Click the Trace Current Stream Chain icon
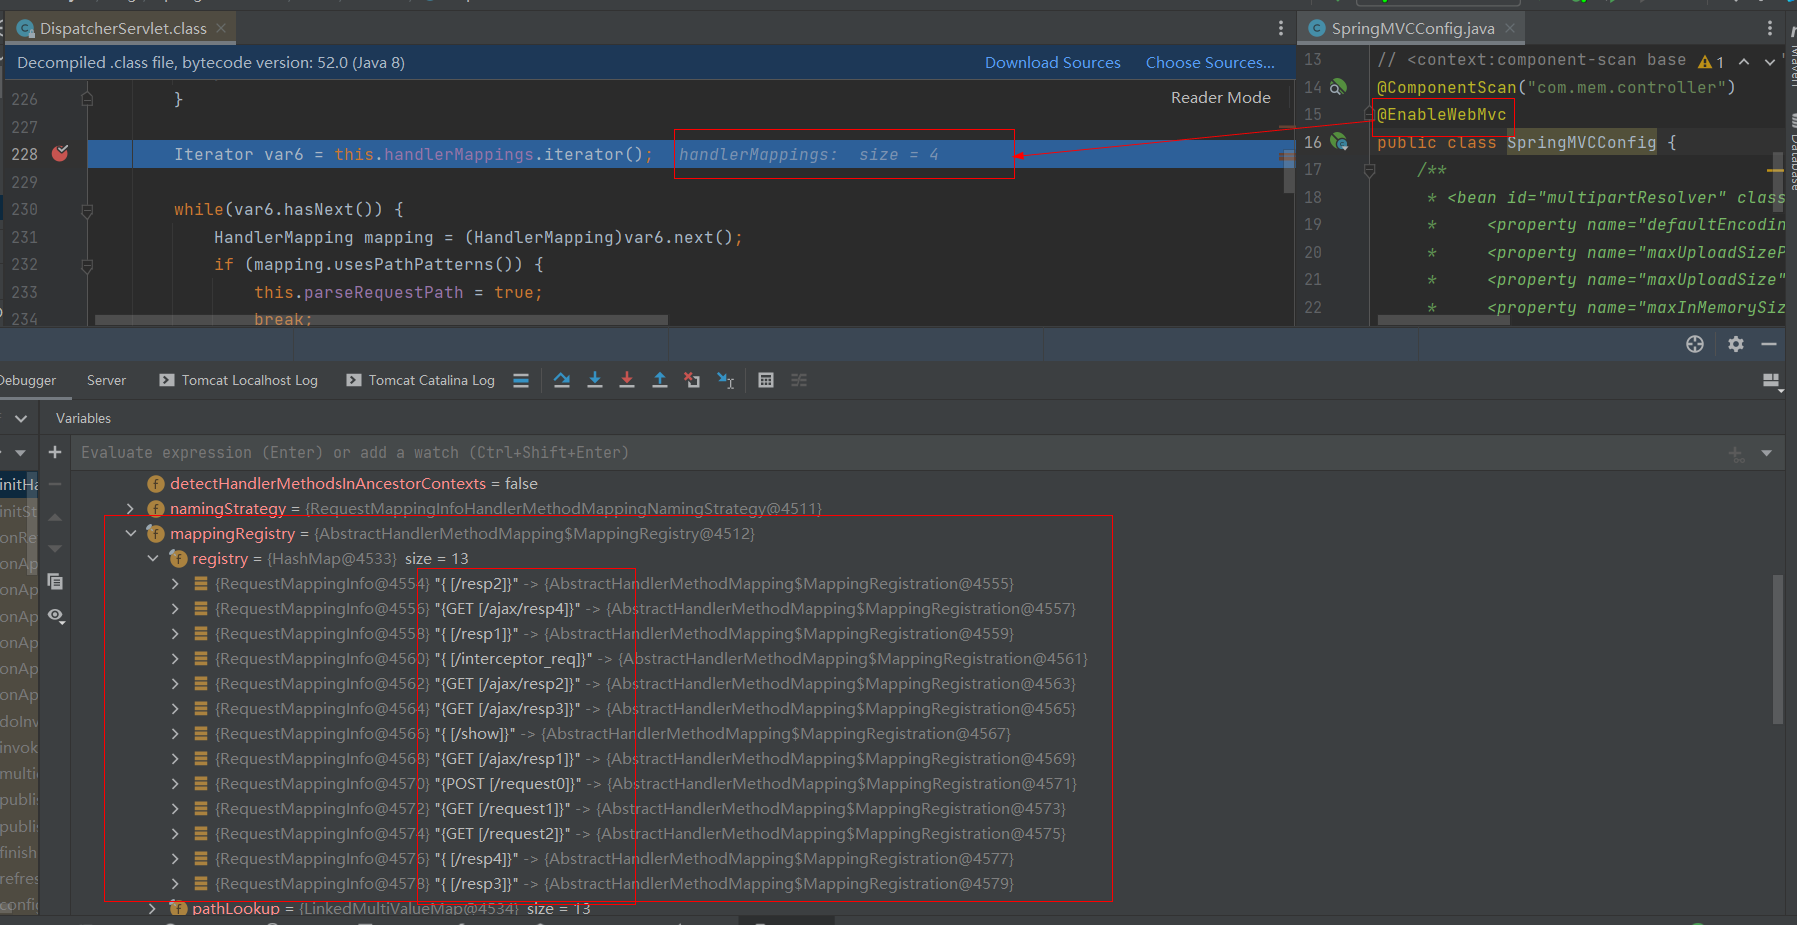The width and height of the screenshot is (1797, 925). pyautogui.click(x=799, y=380)
